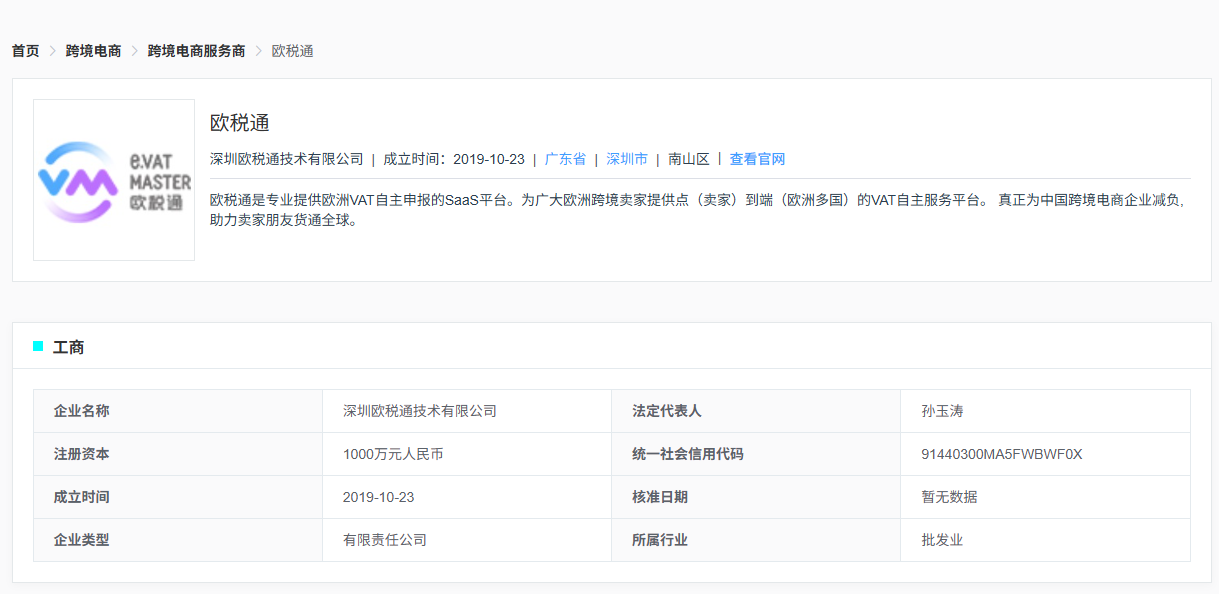Click 深圳欧税通技术有限公司 table value

(420, 411)
